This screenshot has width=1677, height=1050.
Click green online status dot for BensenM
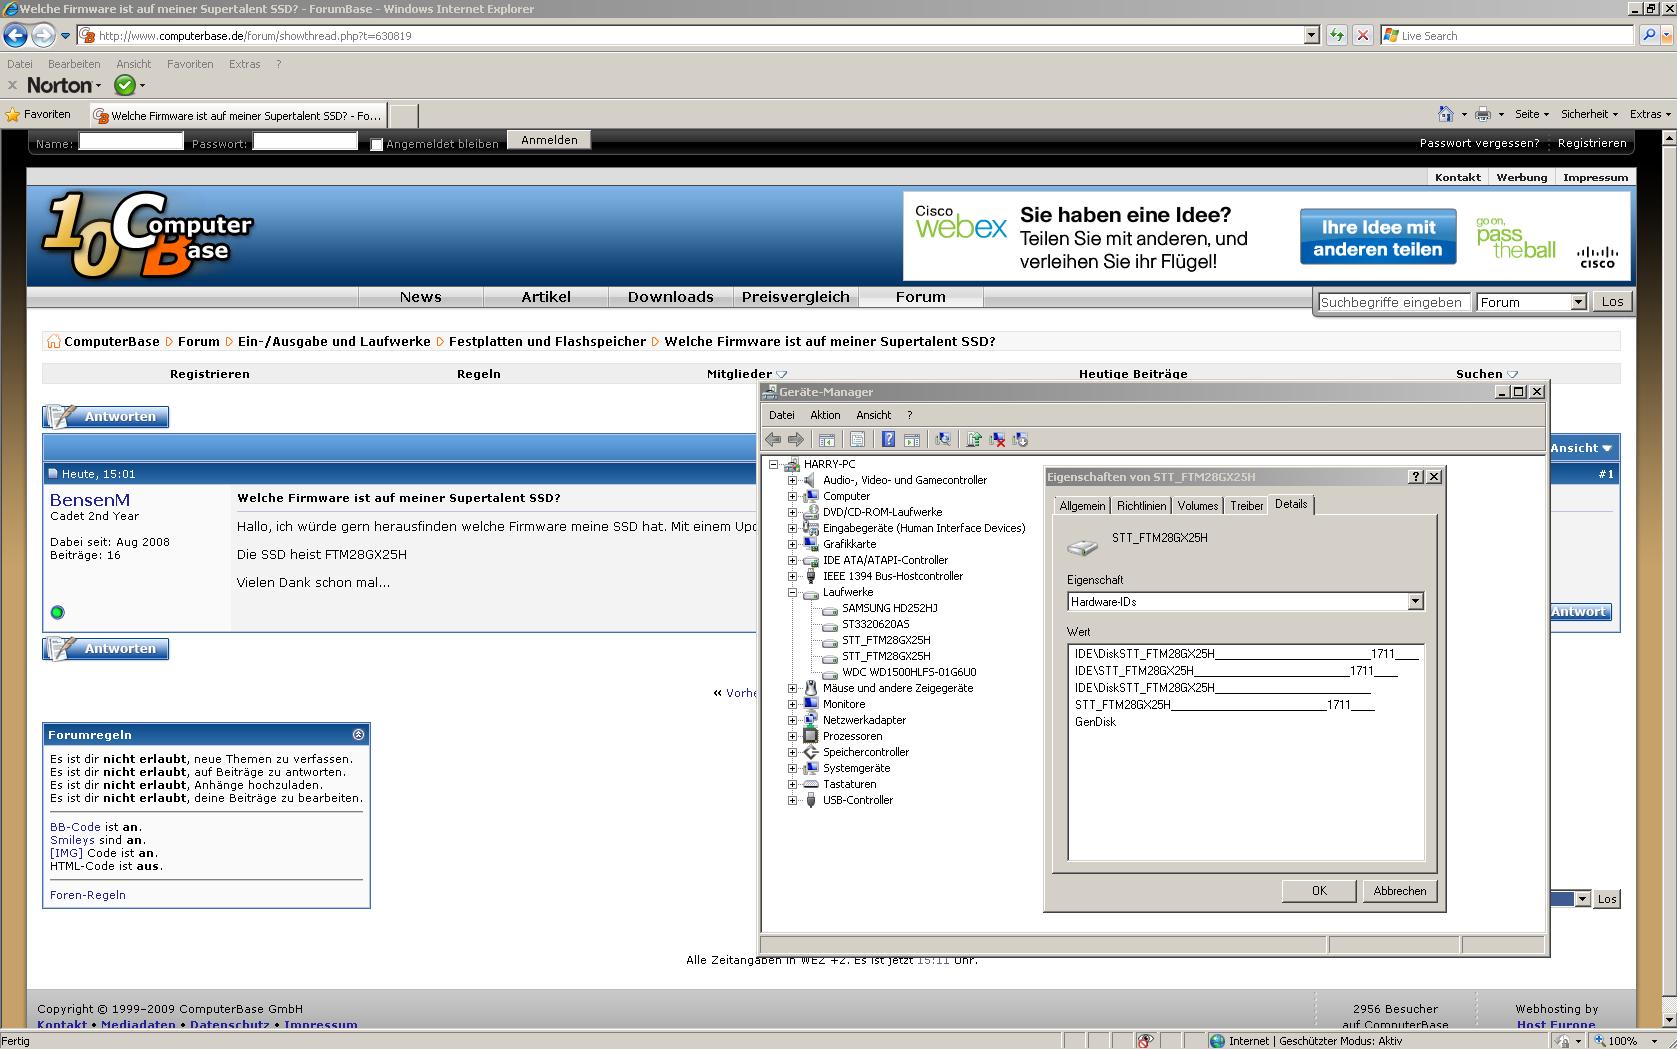(57, 612)
